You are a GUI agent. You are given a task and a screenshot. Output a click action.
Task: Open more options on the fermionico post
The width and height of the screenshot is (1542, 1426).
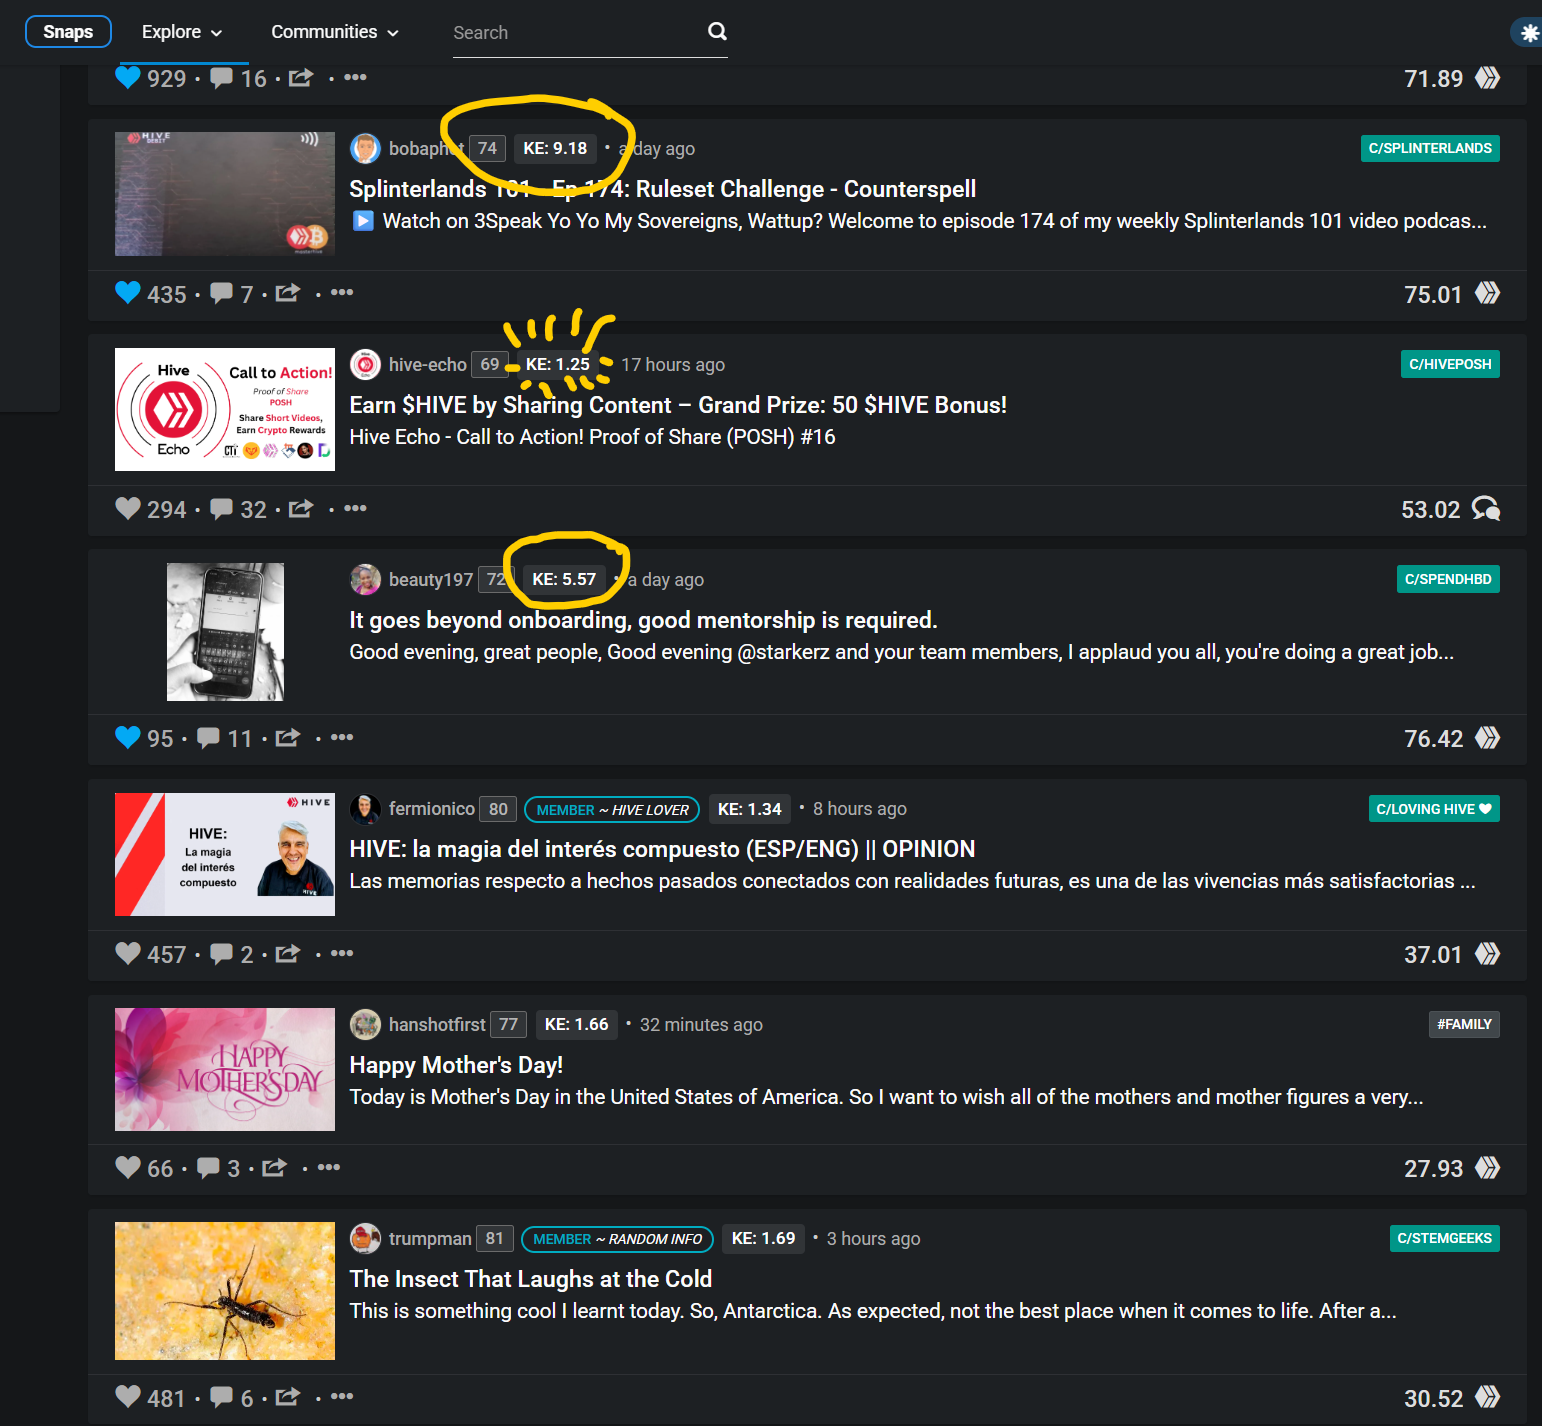[342, 953]
